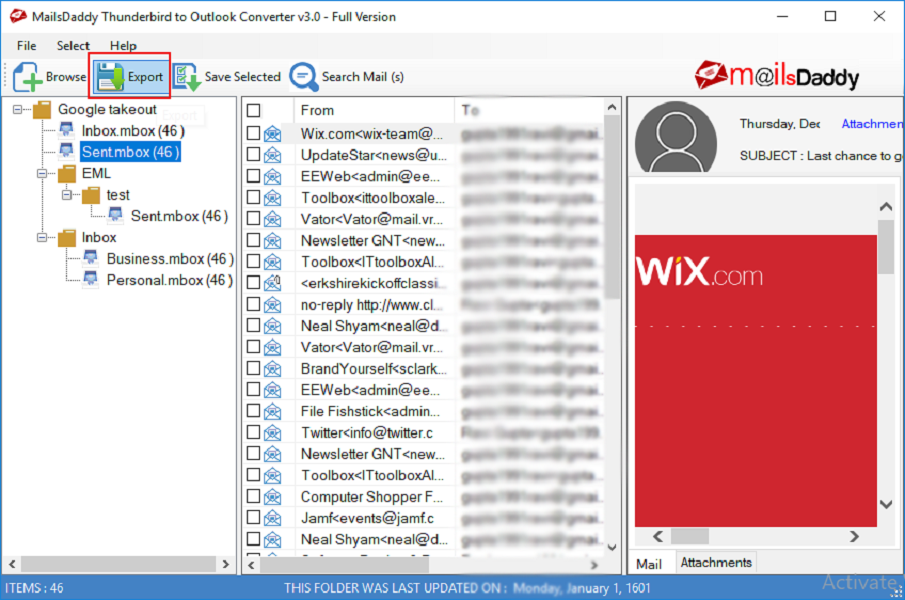The height and width of the screenshot is (600, 905).
Task: Click the Browse toolbar button
Action: coord(50,77)
